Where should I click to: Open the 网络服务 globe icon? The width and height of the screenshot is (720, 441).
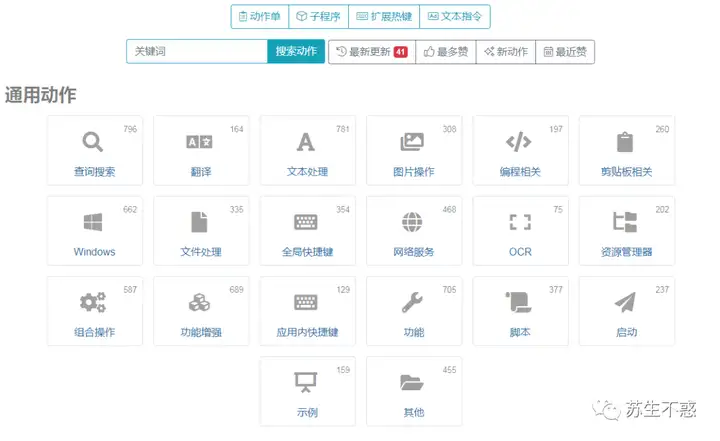click(x=412, y=222)
